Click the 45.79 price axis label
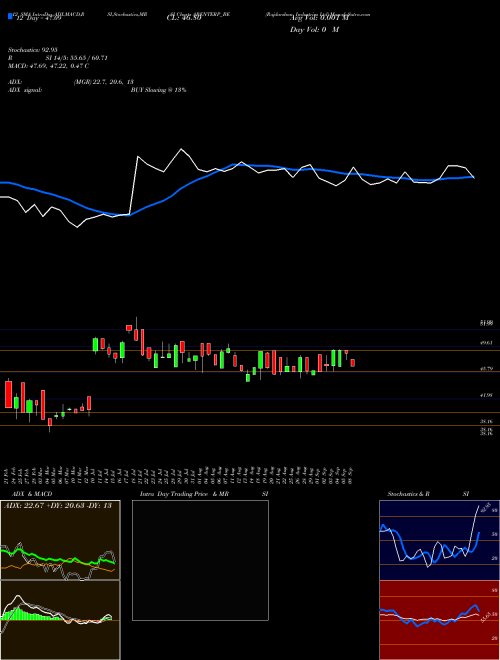This screenshot has height=660, width=500. click(x=487, y=369)
